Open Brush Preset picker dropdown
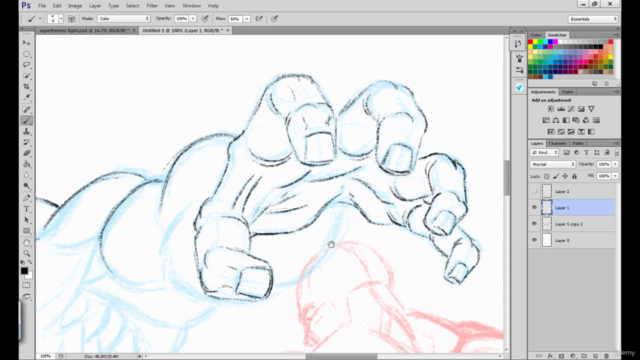The image size is (640, 360). pyautogui.click(x=61, y=19)
